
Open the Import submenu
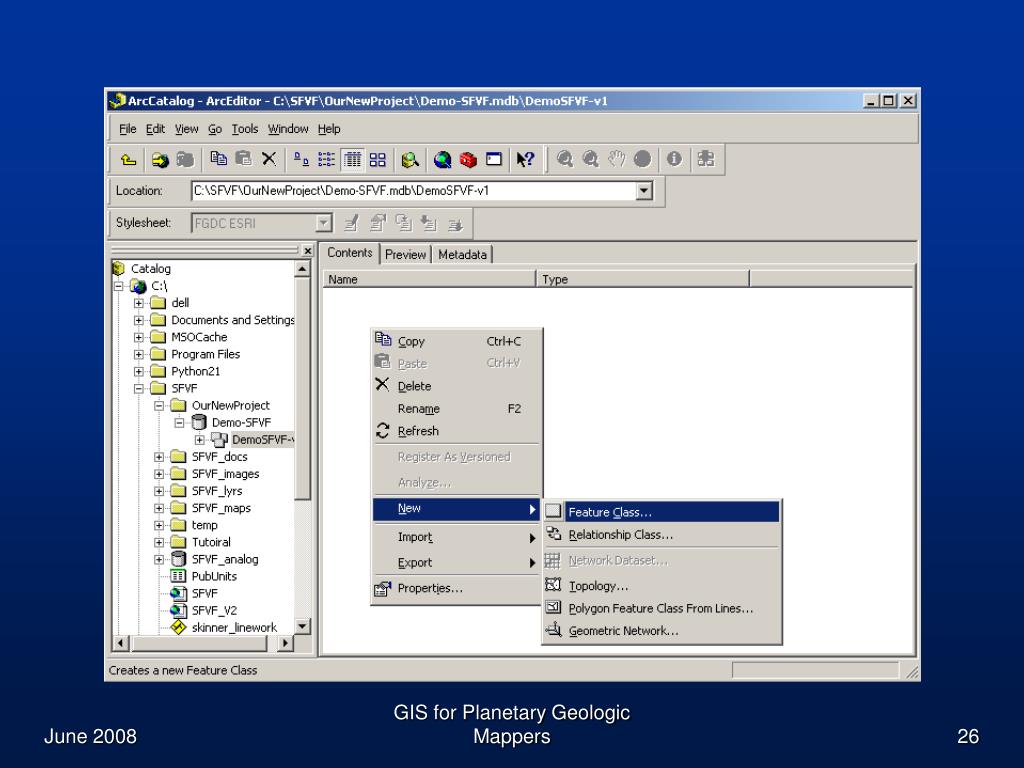456,537
